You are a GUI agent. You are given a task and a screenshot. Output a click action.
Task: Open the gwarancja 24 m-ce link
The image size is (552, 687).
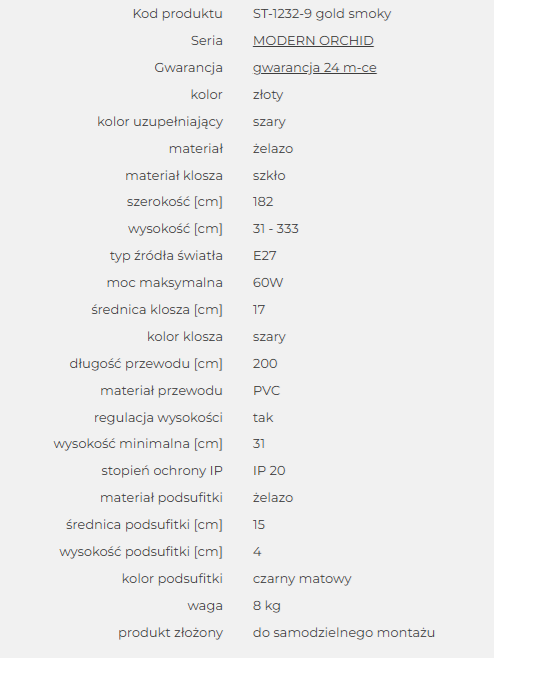pyautogui.click(x=315, y=68)
